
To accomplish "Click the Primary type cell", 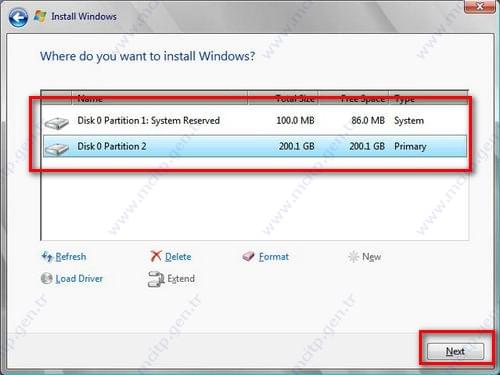I will (410, 146).
